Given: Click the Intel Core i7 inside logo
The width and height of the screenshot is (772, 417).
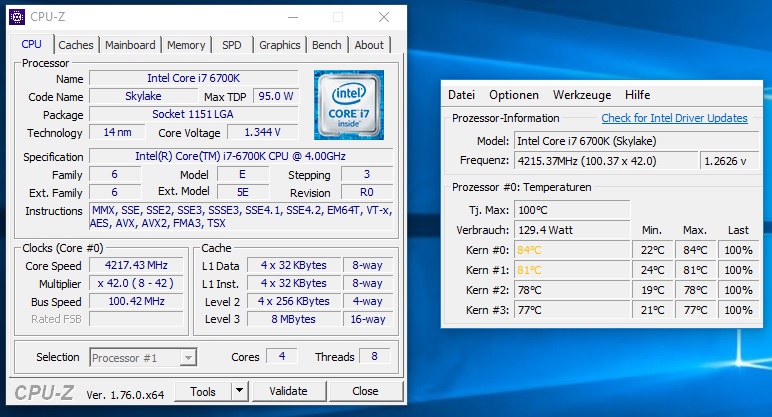Looking at the screenshot, I should 349,105.
